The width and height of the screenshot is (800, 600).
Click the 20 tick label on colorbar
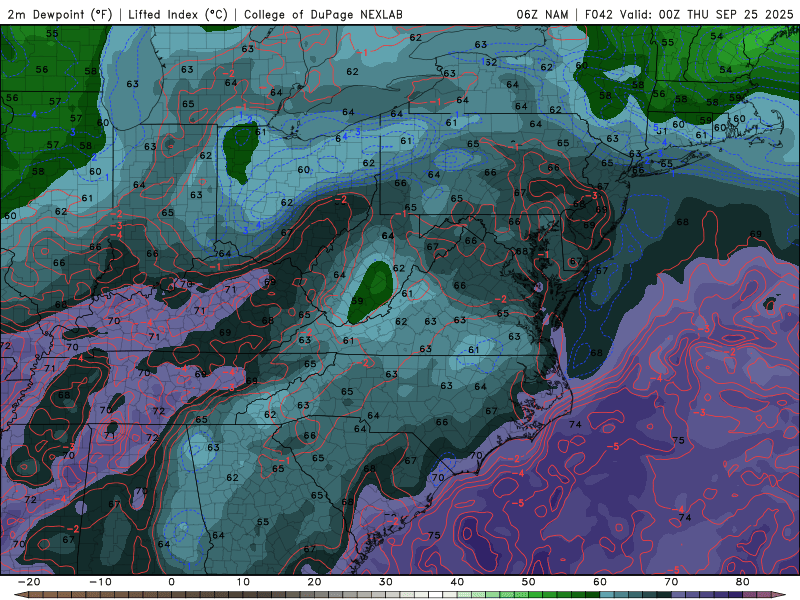314,582
